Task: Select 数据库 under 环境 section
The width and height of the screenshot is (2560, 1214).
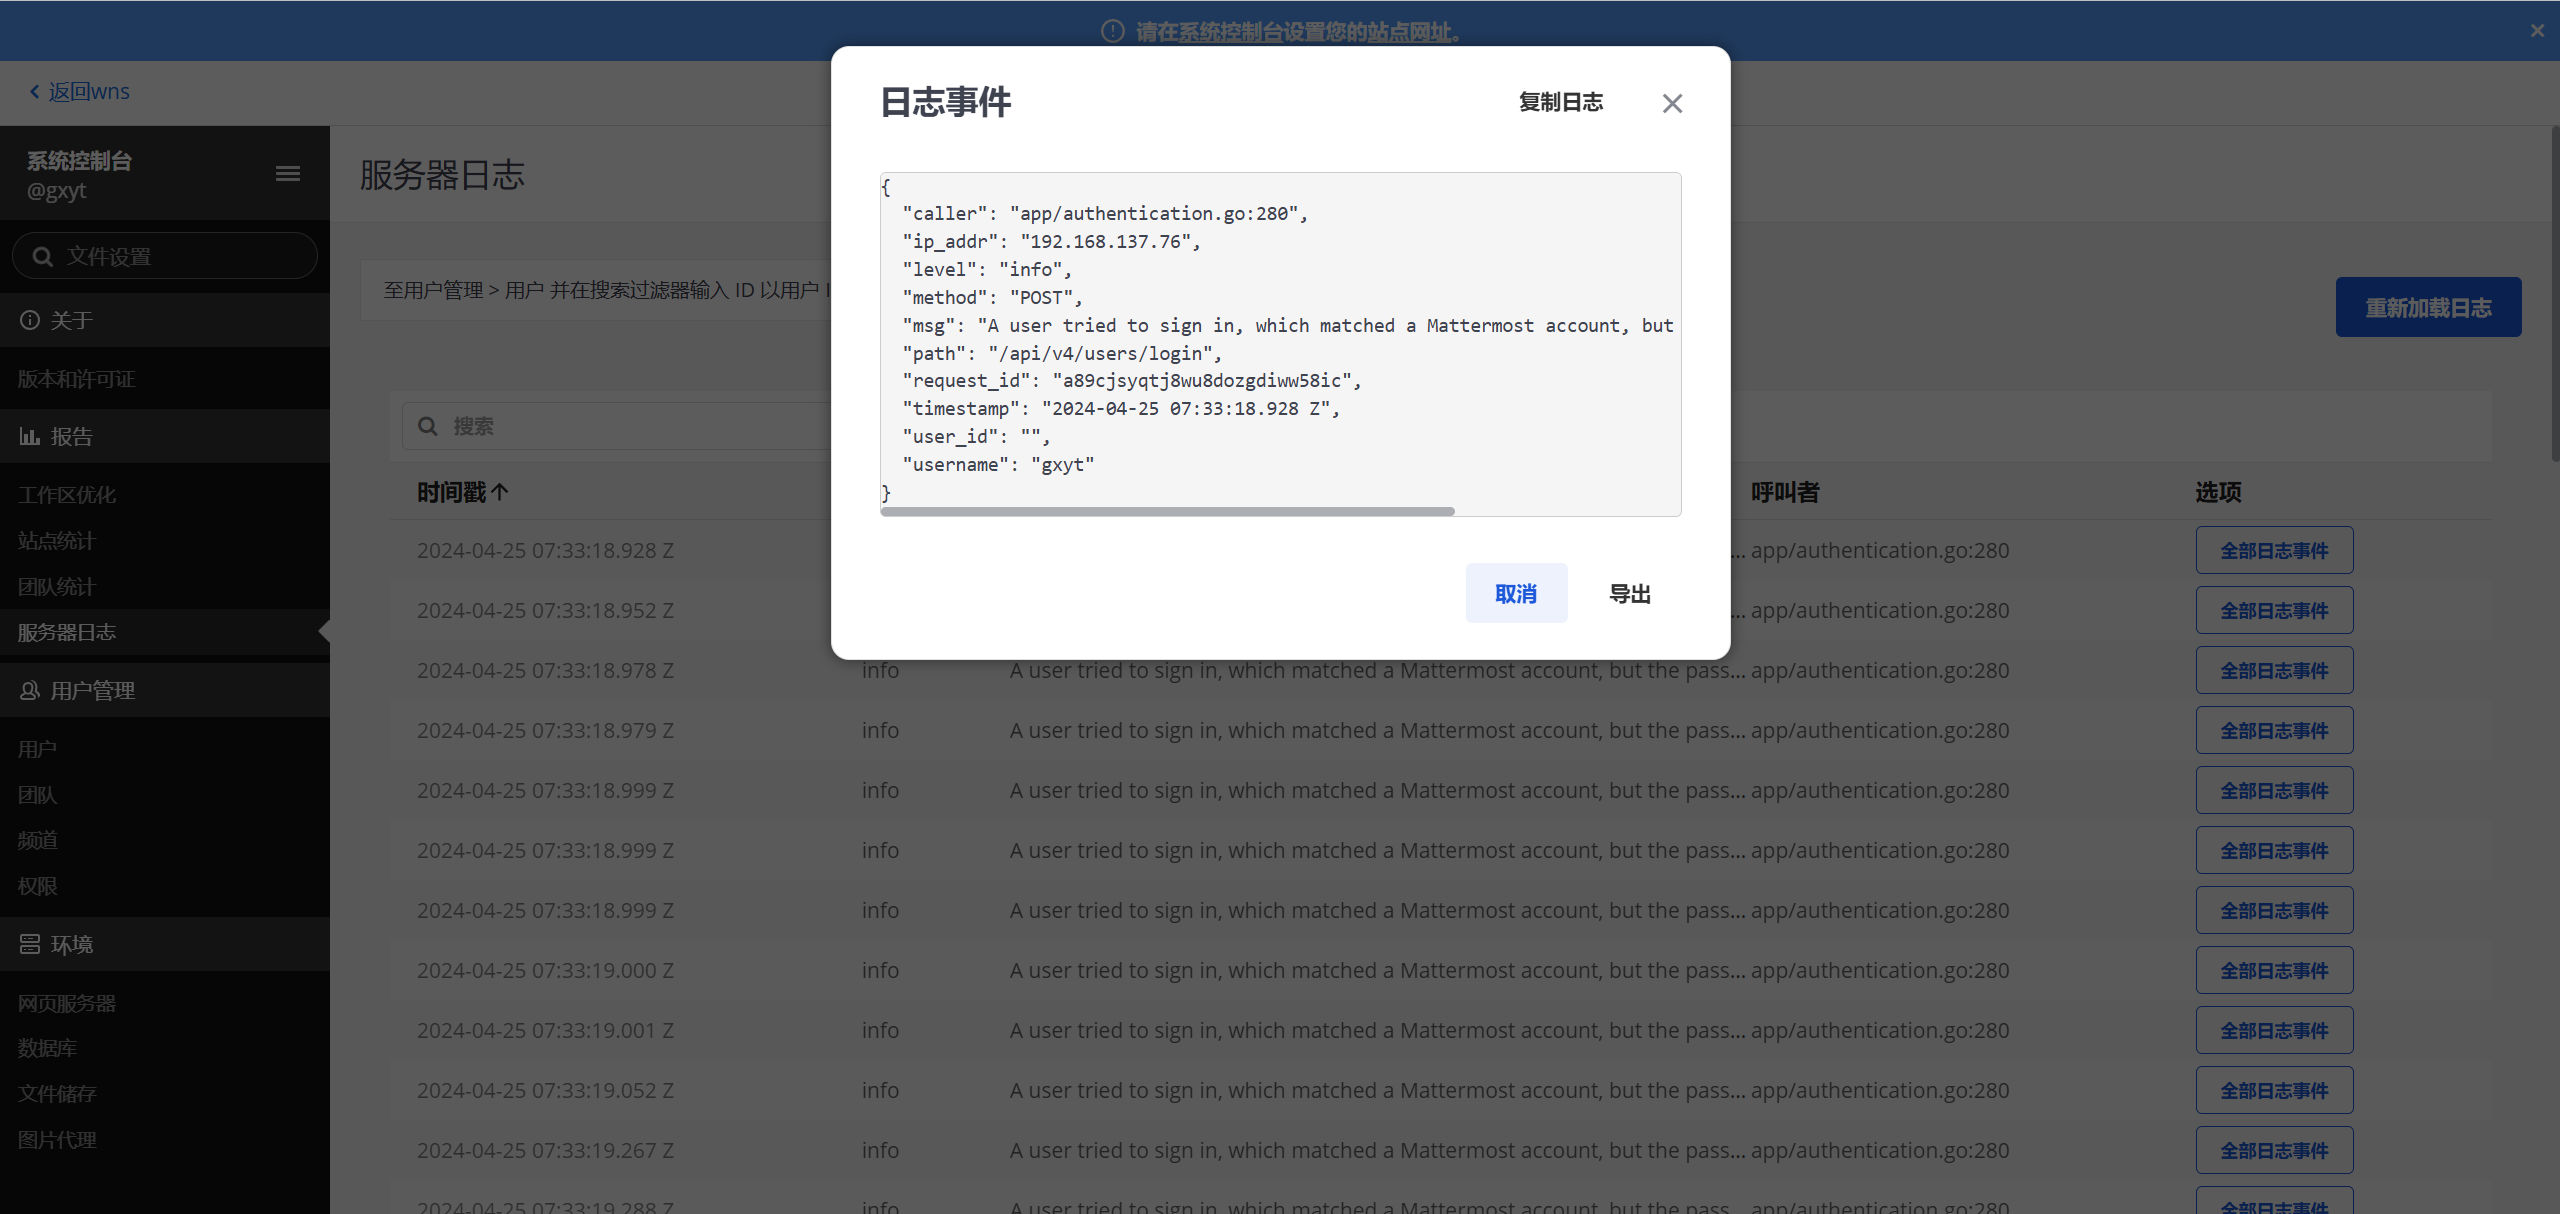Action: [x=47, y=1048]
